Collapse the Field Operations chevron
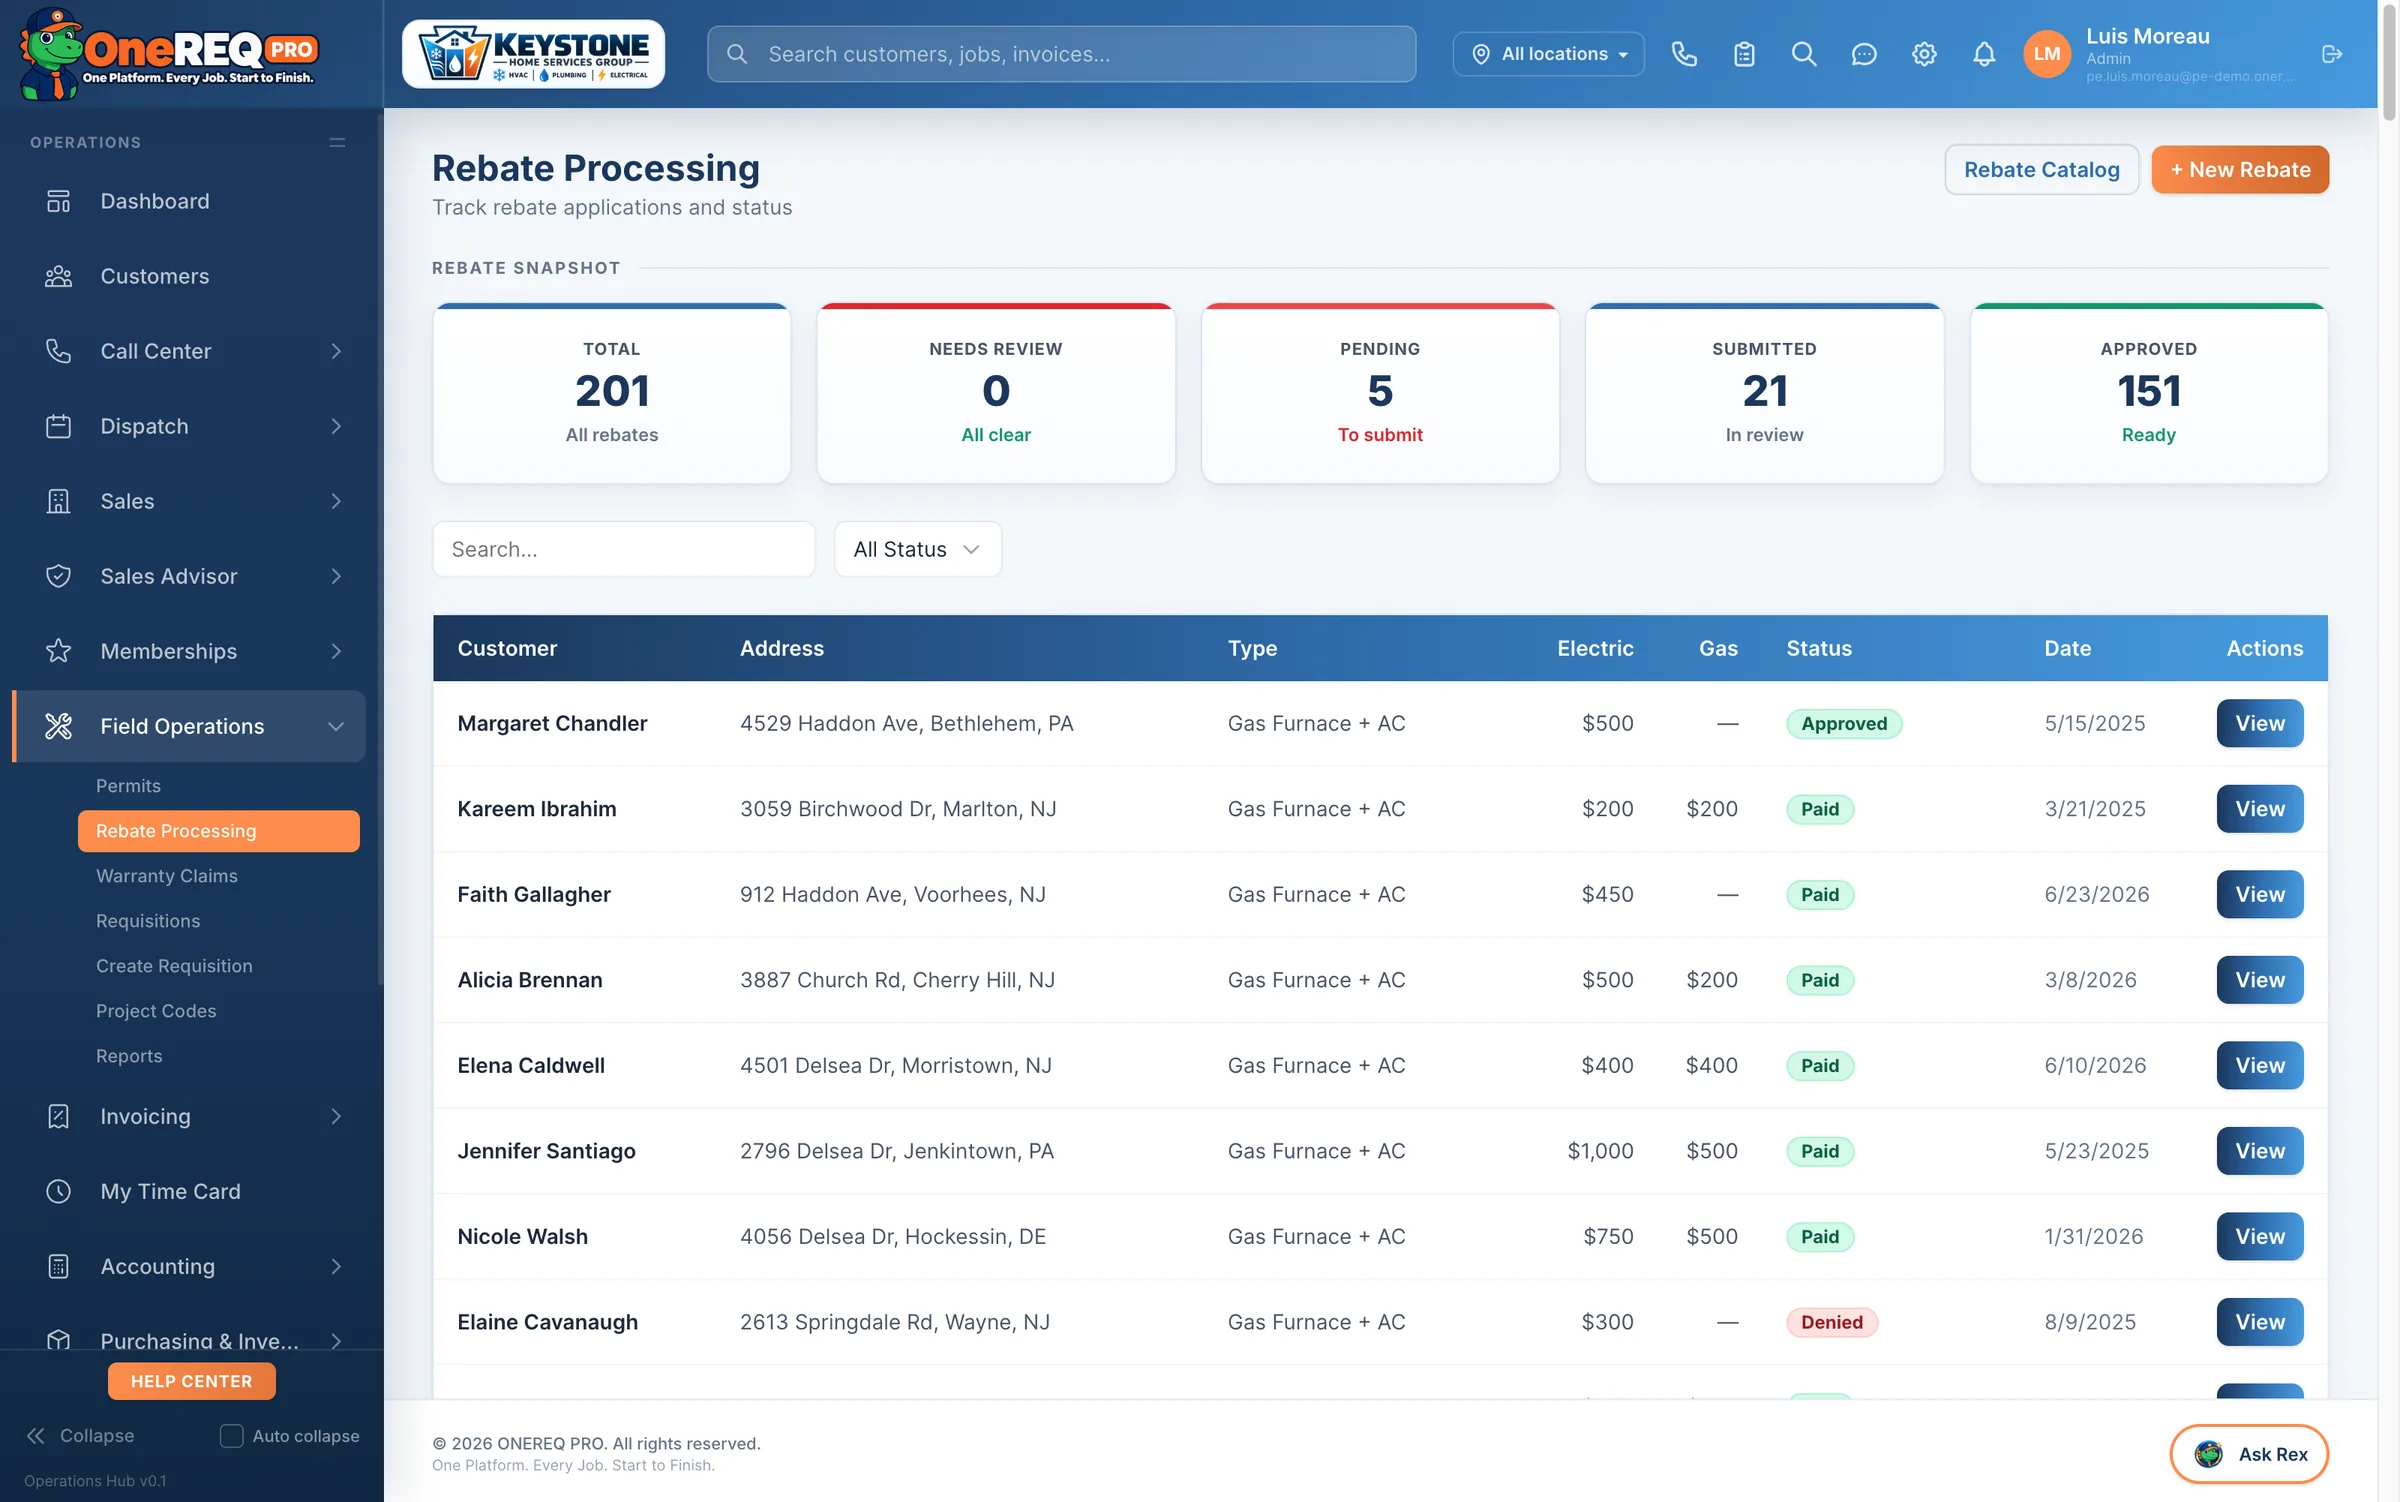Image resolution: width=2400 pixels, height=1502 pixels. click(336, 726)
